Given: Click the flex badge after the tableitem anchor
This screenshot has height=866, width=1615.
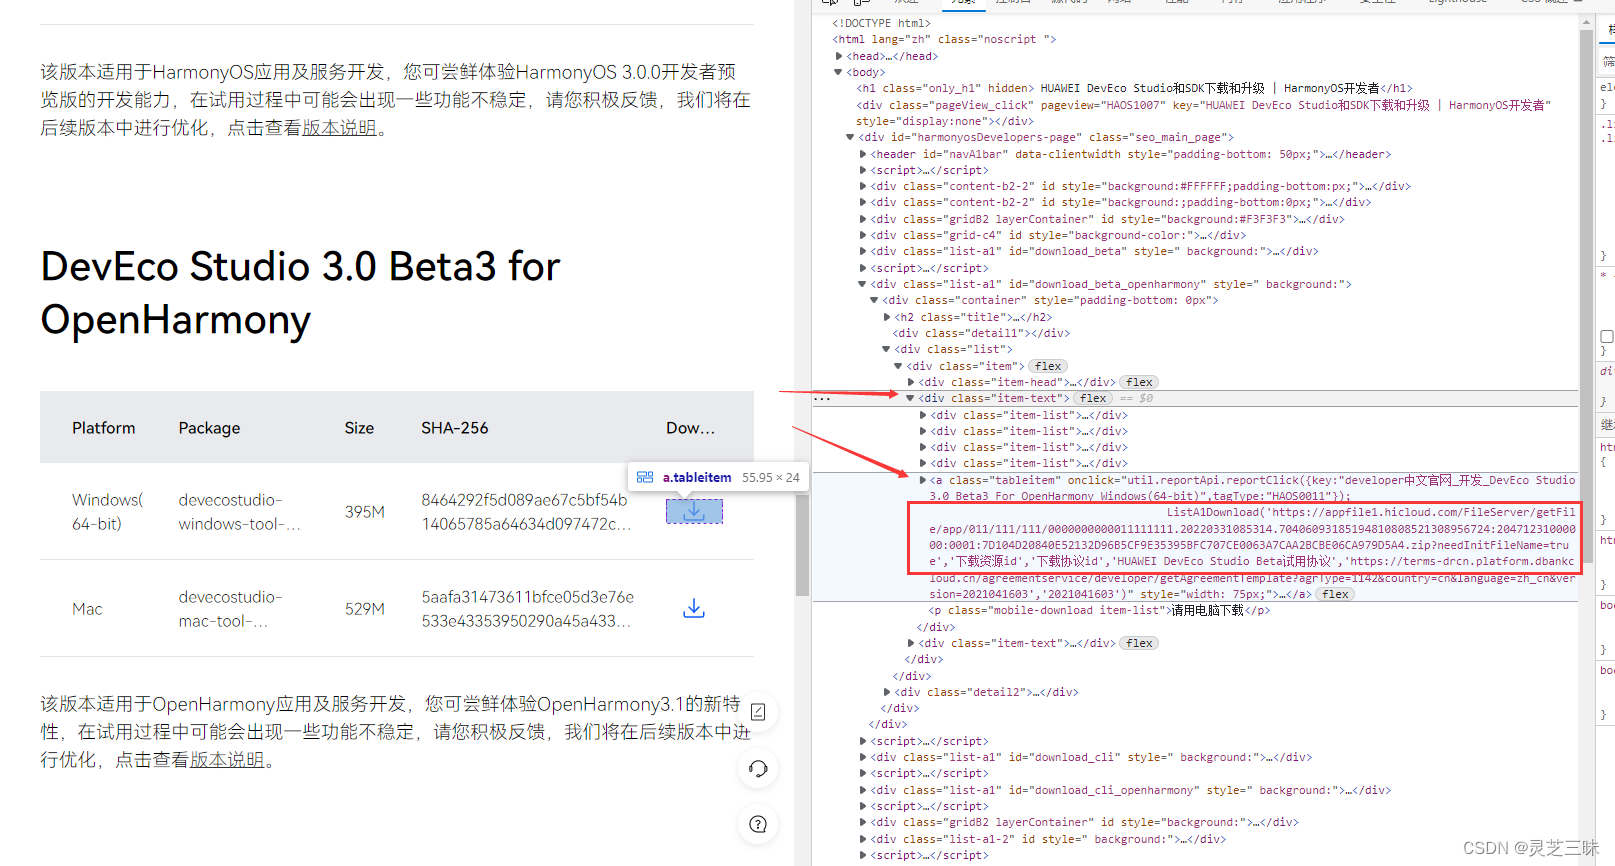Looking at the screenshot, I should (1335, 594).
